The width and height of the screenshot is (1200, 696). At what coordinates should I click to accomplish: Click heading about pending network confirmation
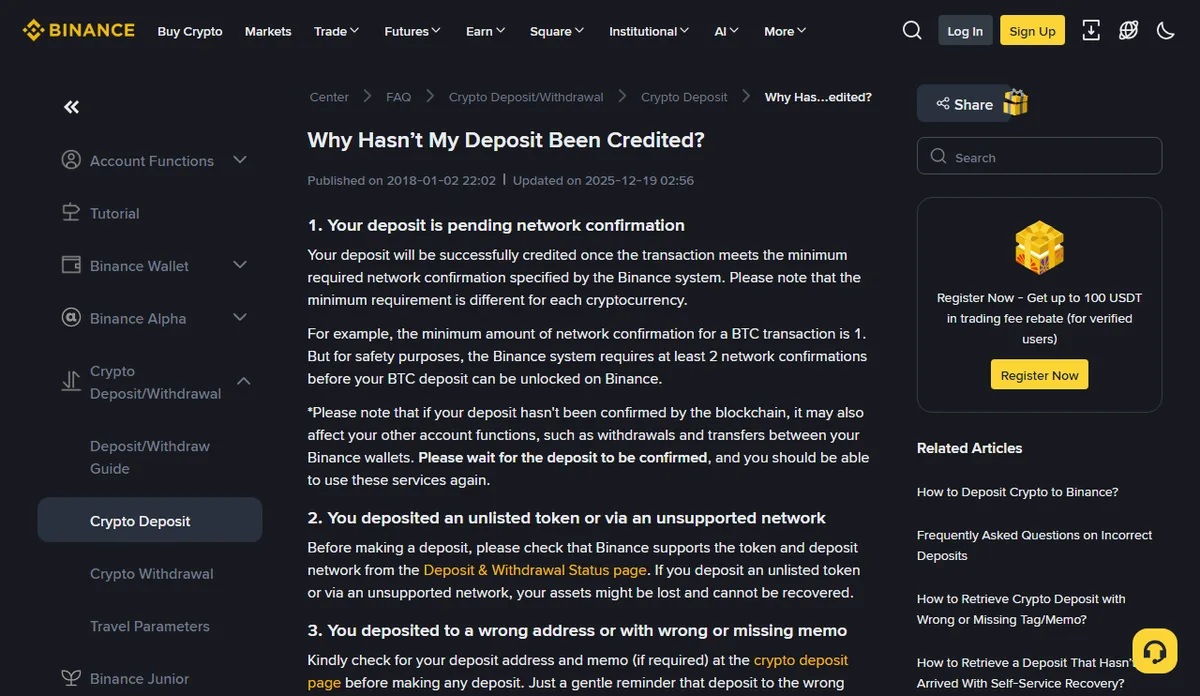click(496, 225)
